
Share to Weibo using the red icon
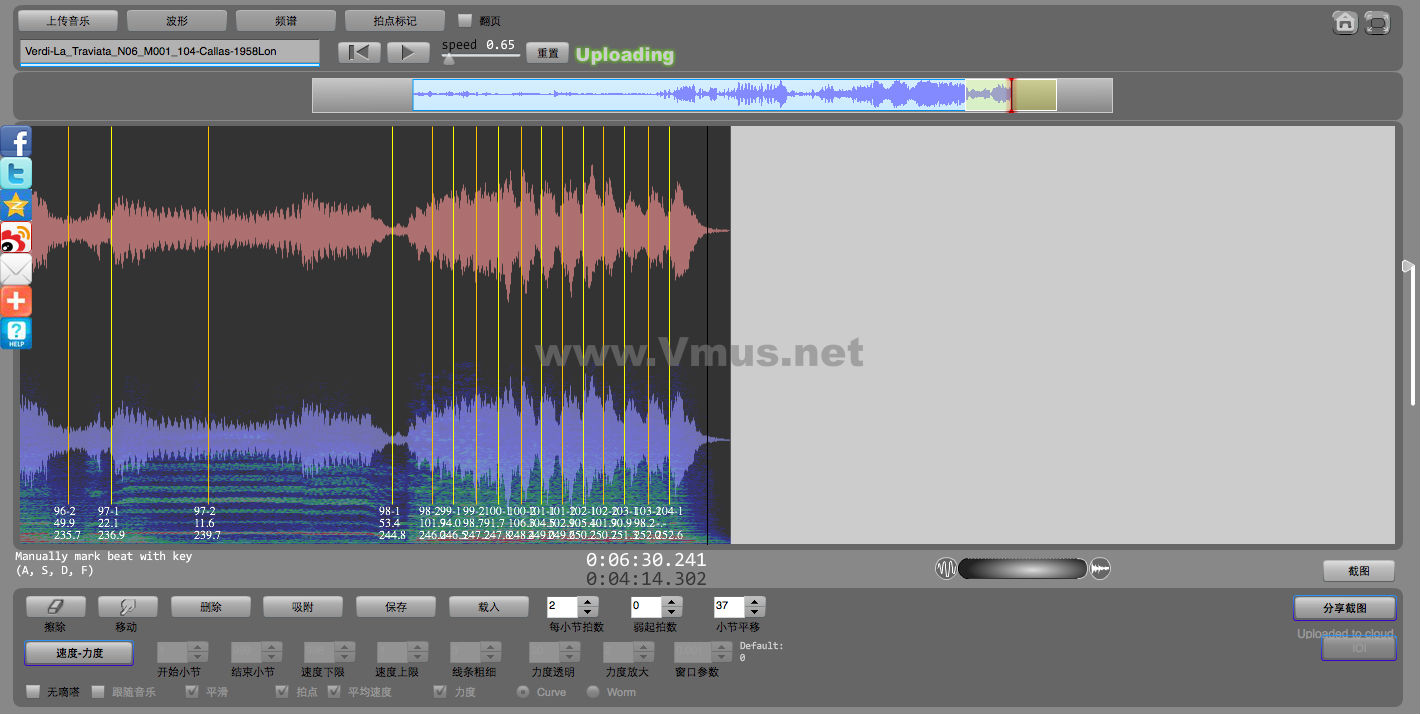click(x=16, y=237)
